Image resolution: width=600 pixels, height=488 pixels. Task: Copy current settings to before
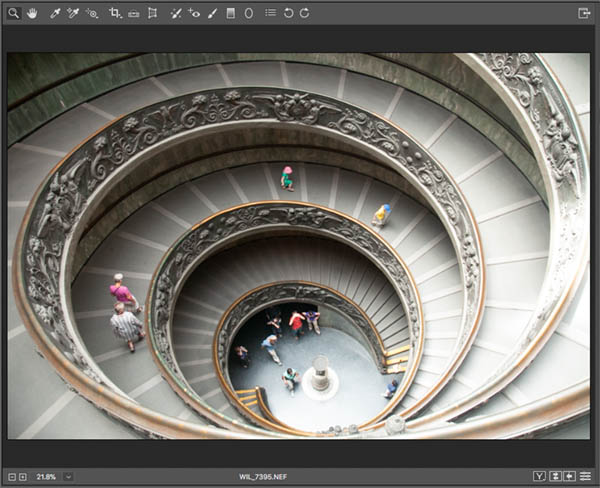tap(570, 476)
